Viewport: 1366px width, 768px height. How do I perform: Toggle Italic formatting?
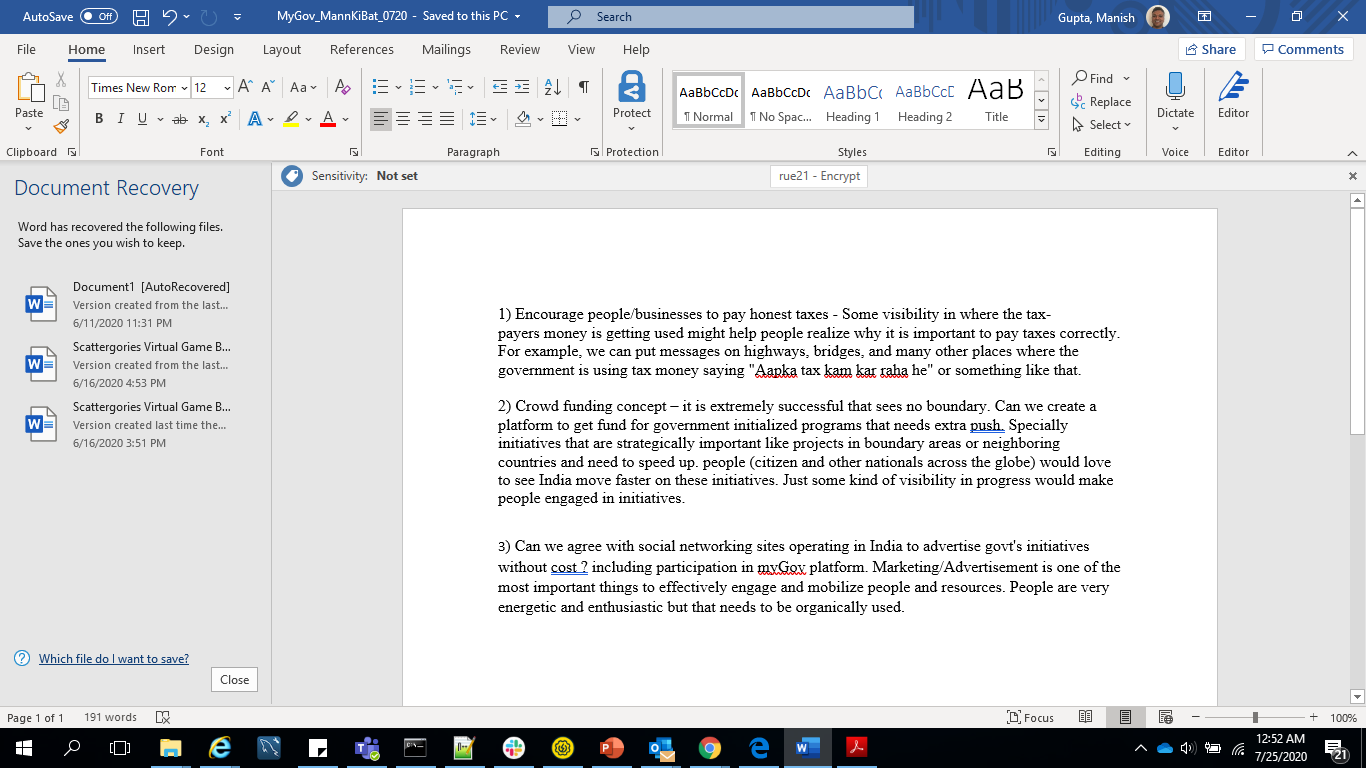tap(121, 119)
